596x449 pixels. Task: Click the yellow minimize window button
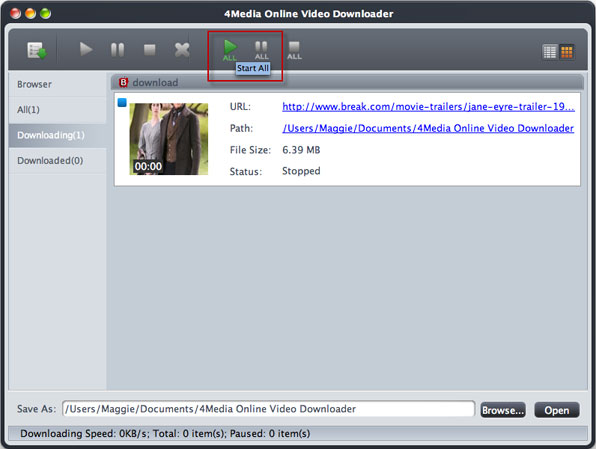tap(30, 14)
